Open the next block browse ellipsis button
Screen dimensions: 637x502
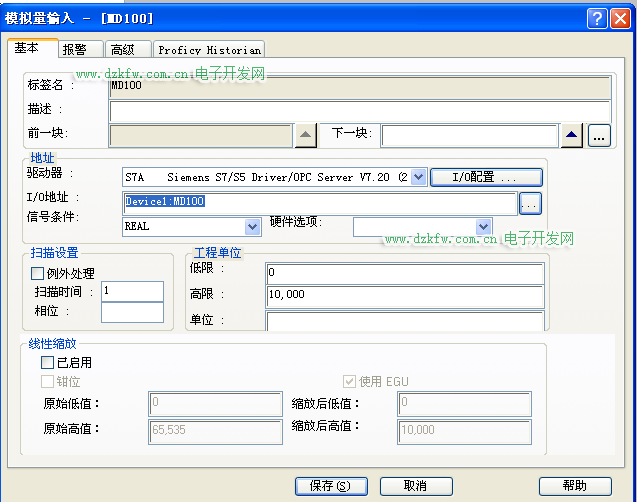[599, 135]
